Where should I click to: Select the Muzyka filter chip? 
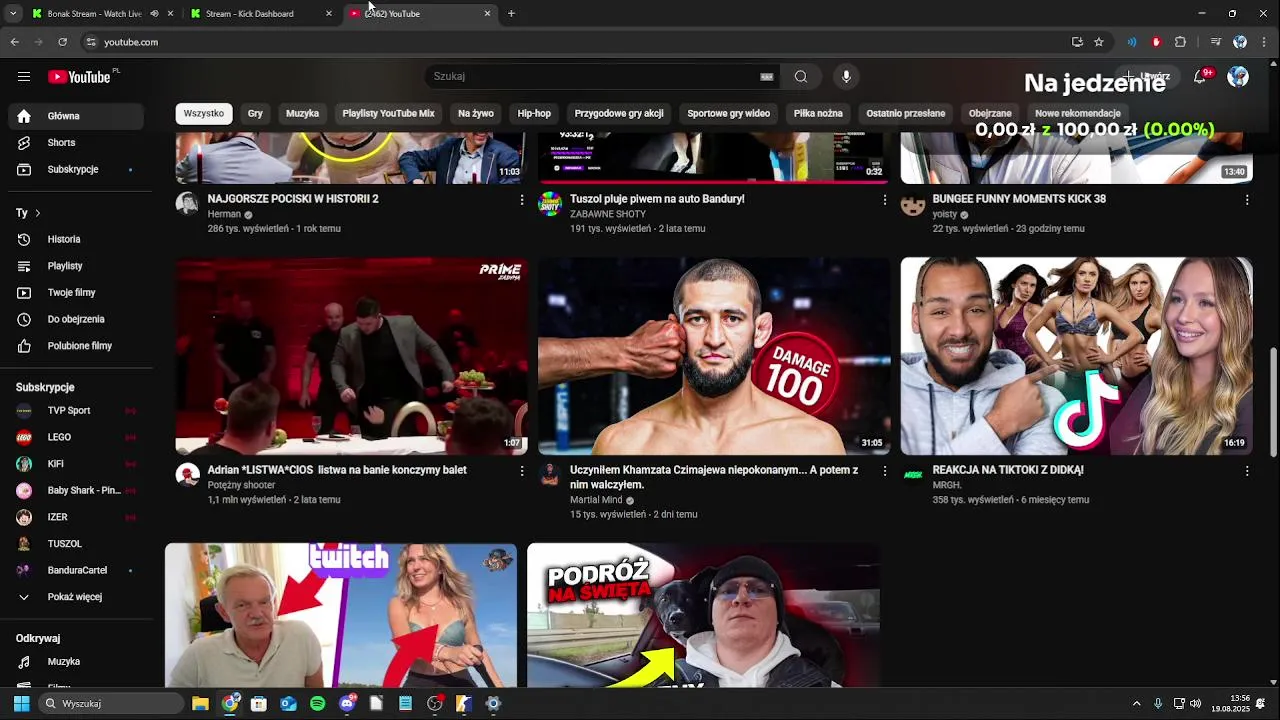coord(302,114)
